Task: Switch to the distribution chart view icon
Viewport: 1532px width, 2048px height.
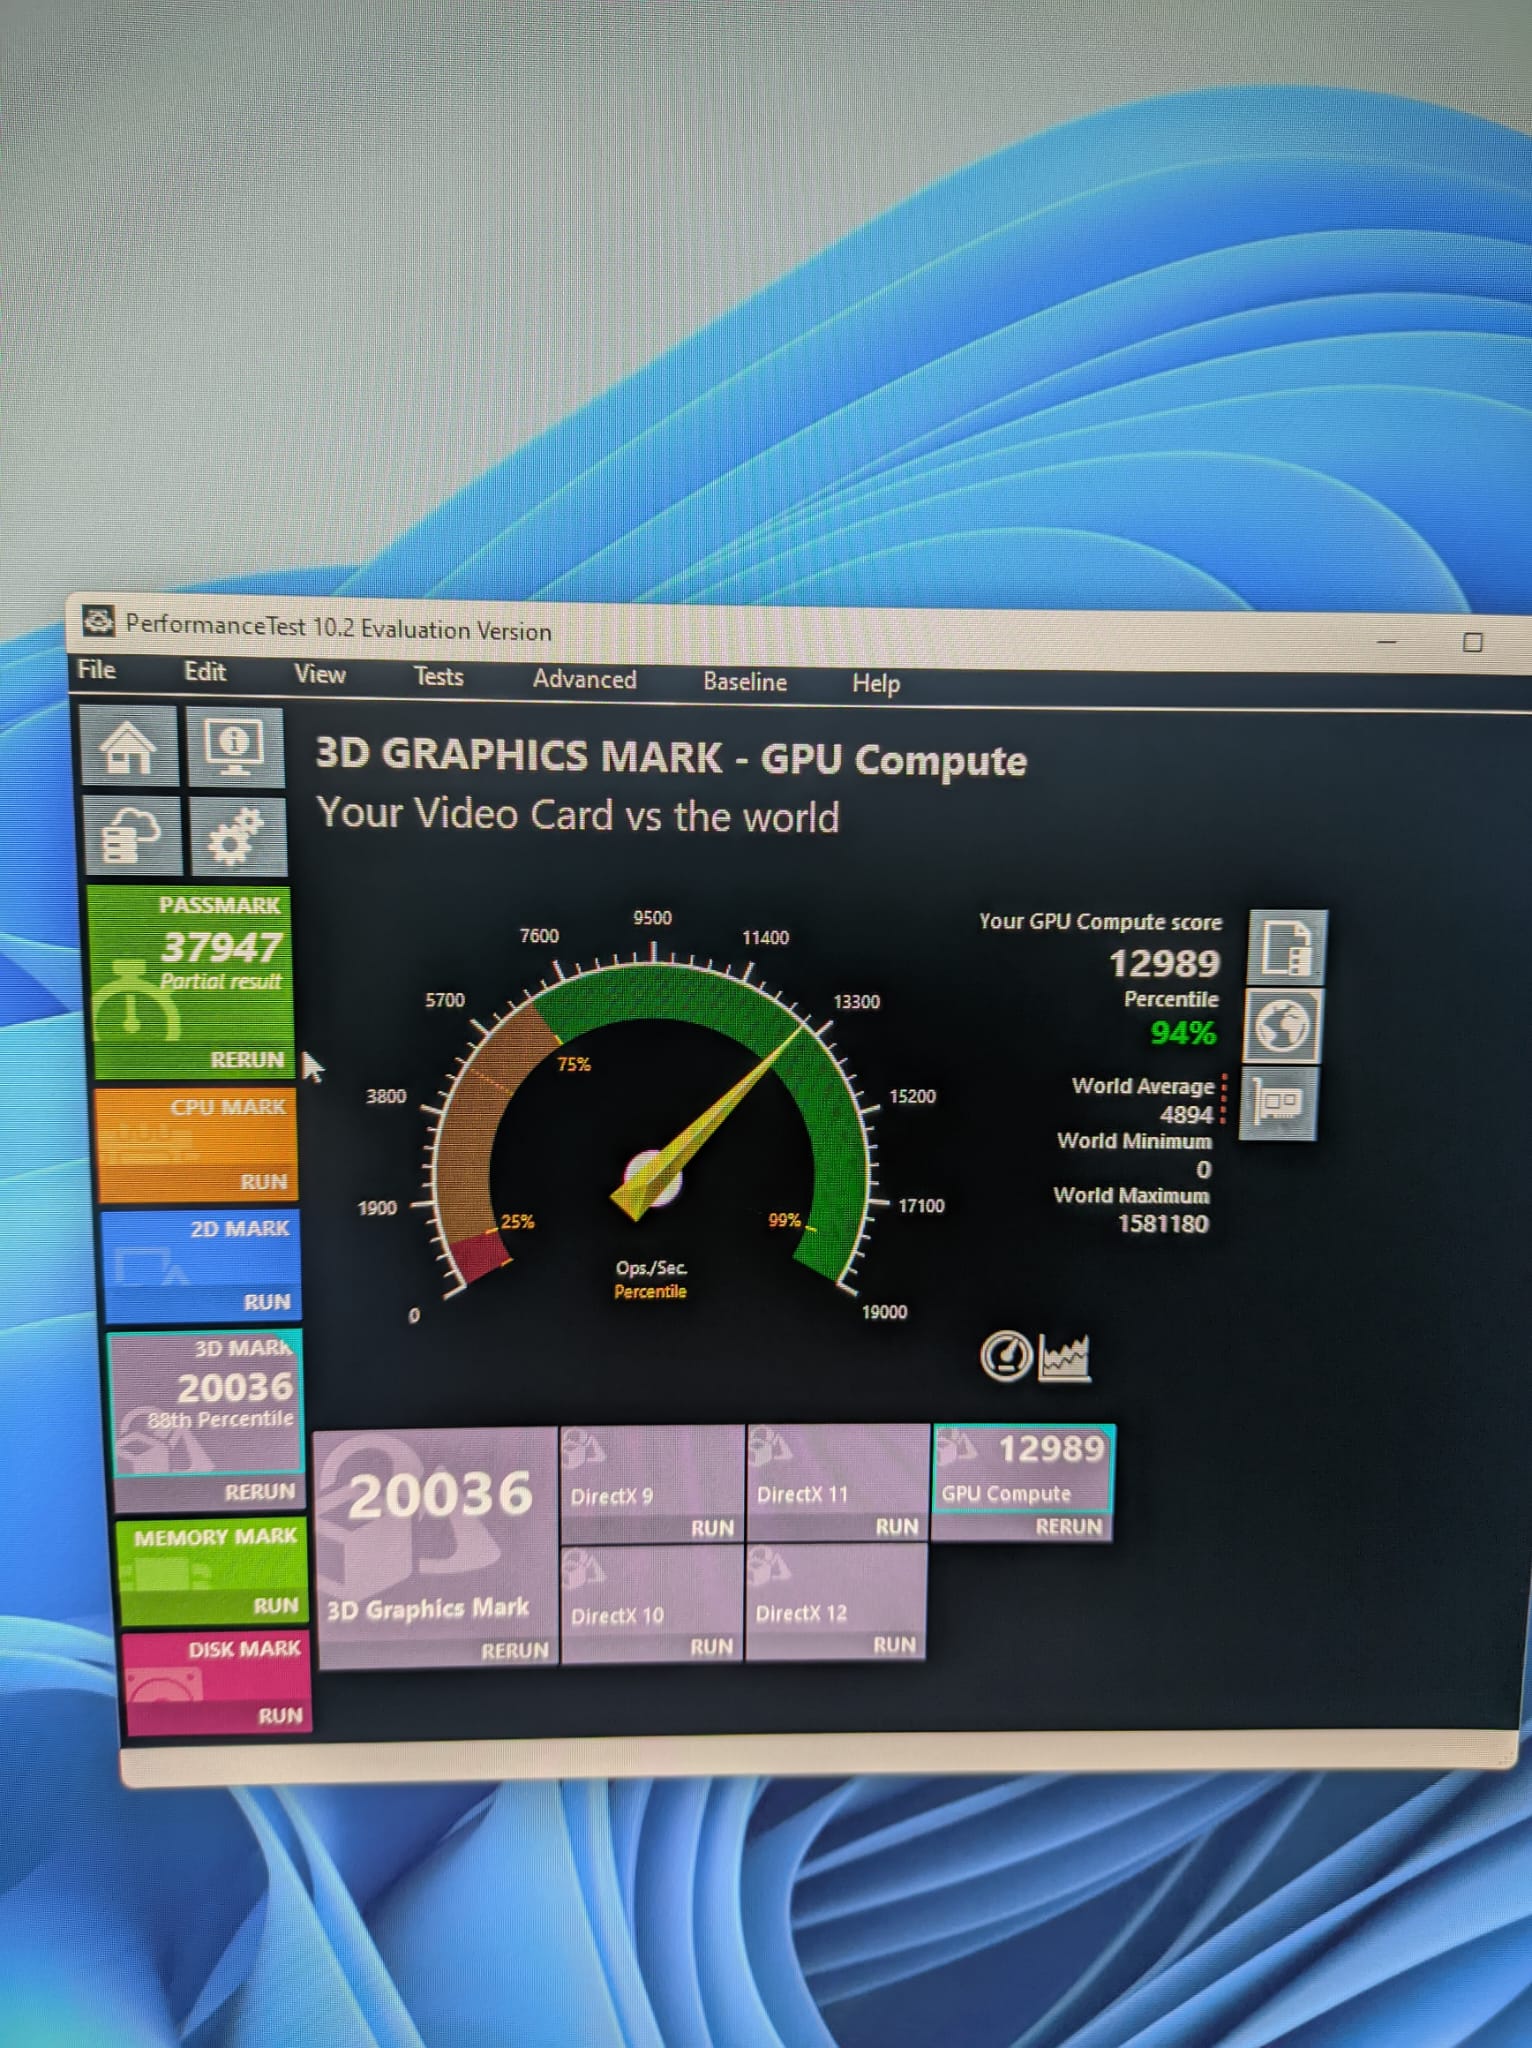Action: [1064, 1358]
